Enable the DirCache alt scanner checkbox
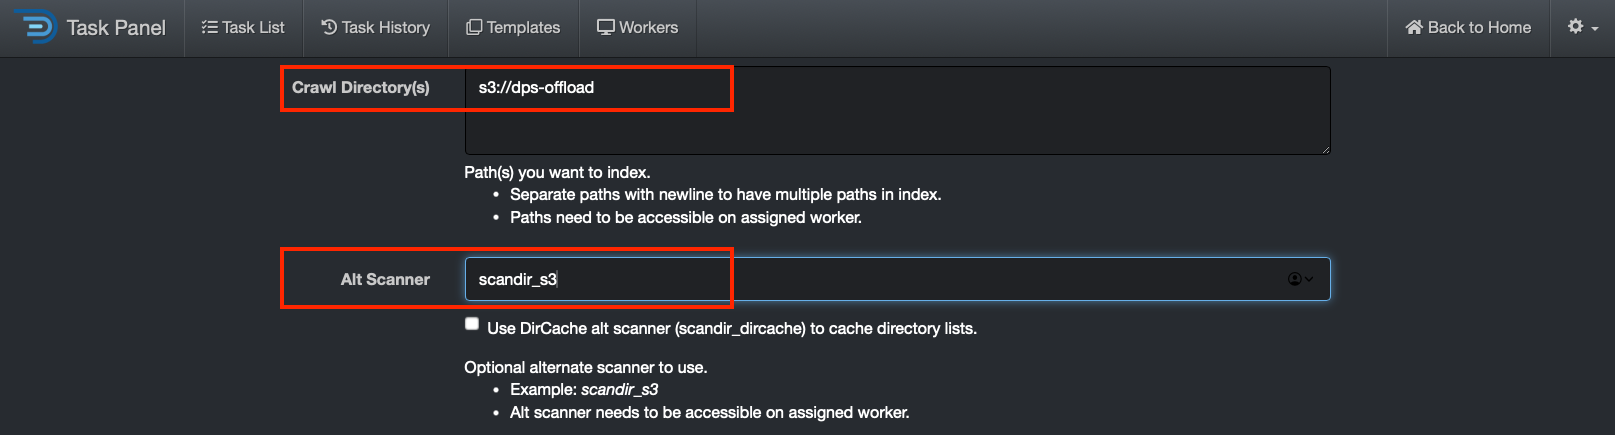The image size is (1615, 435). 472,323
